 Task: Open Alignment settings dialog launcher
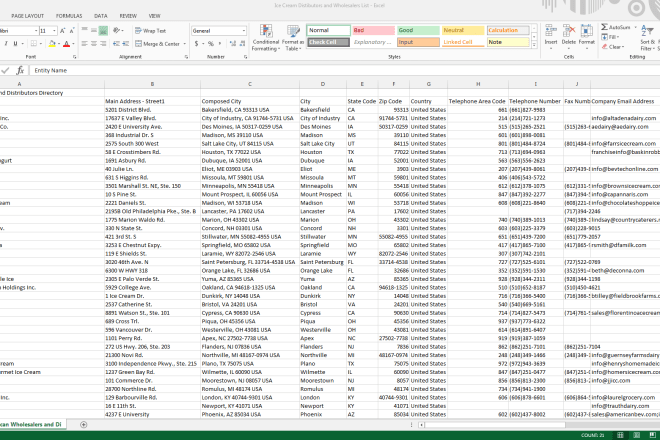(x=186, y=57)
